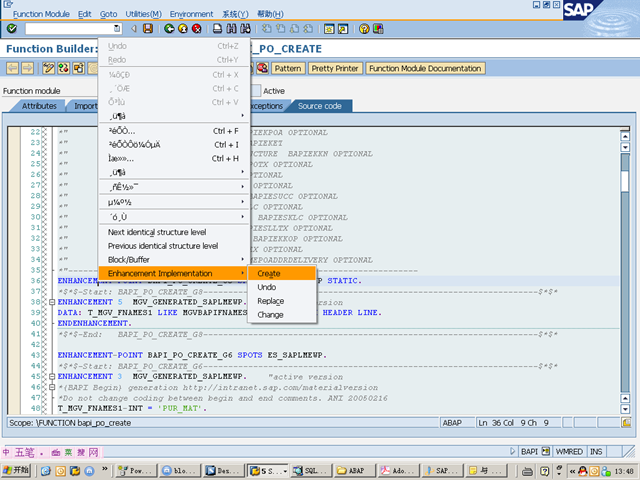Click the Function Module Documentation button
The width and height of the screenshot is (640, 480).
point(425,69)
